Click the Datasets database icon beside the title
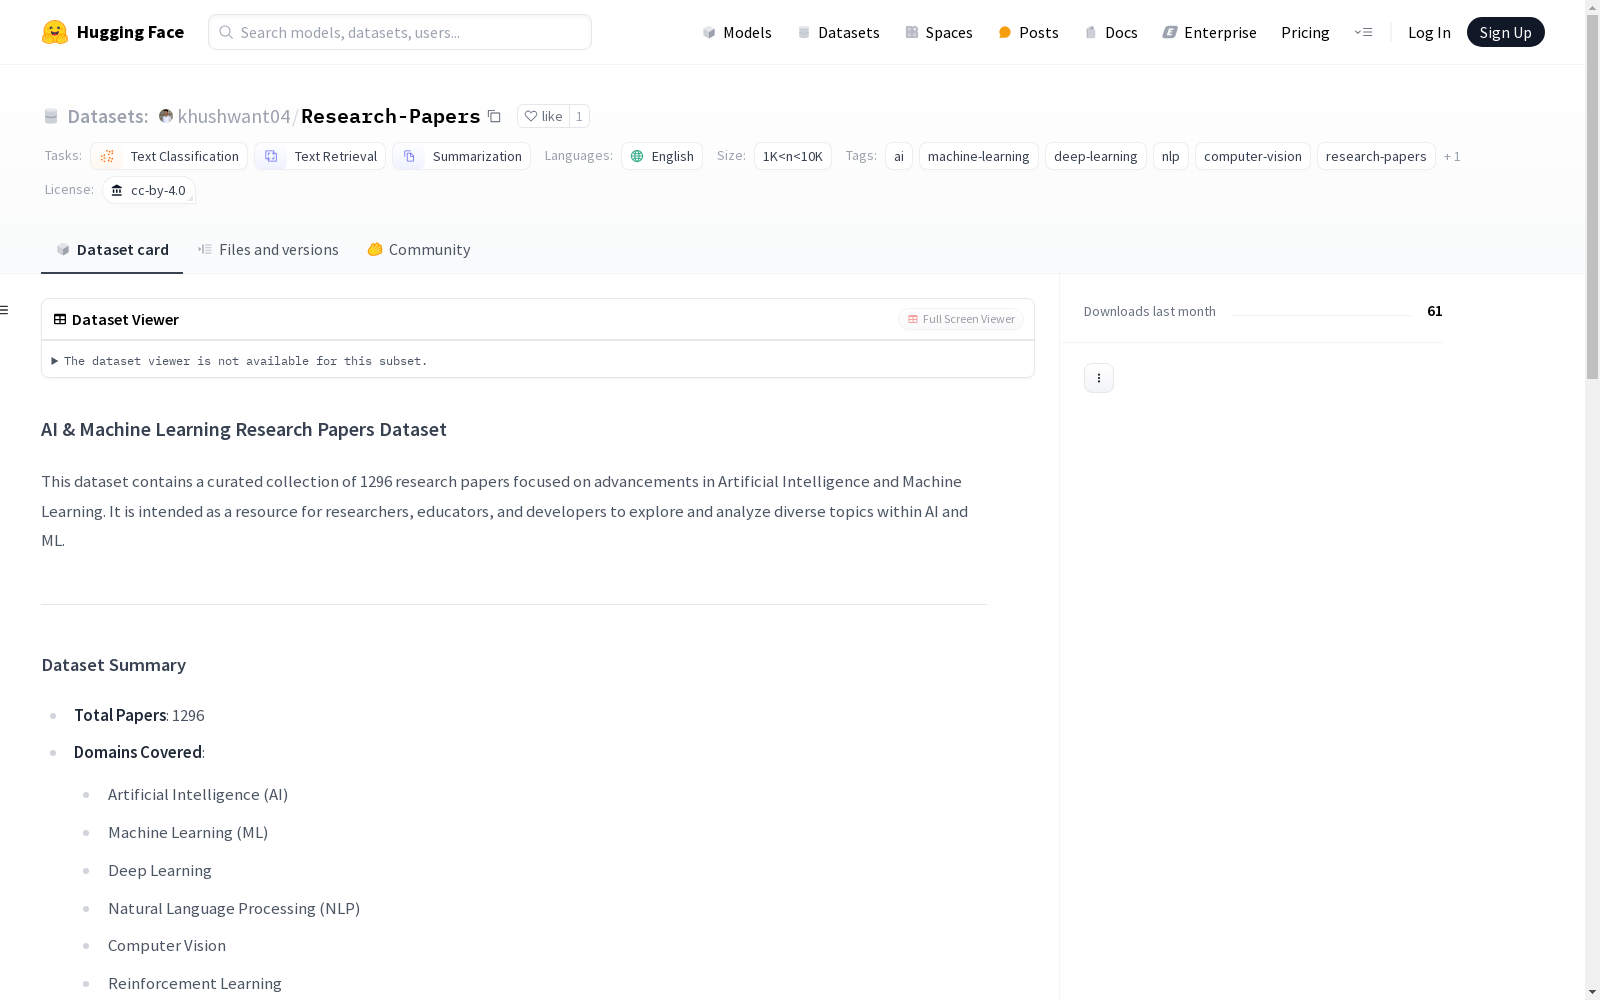This screenshot has height=1000, width=1600. click(51, 116)
